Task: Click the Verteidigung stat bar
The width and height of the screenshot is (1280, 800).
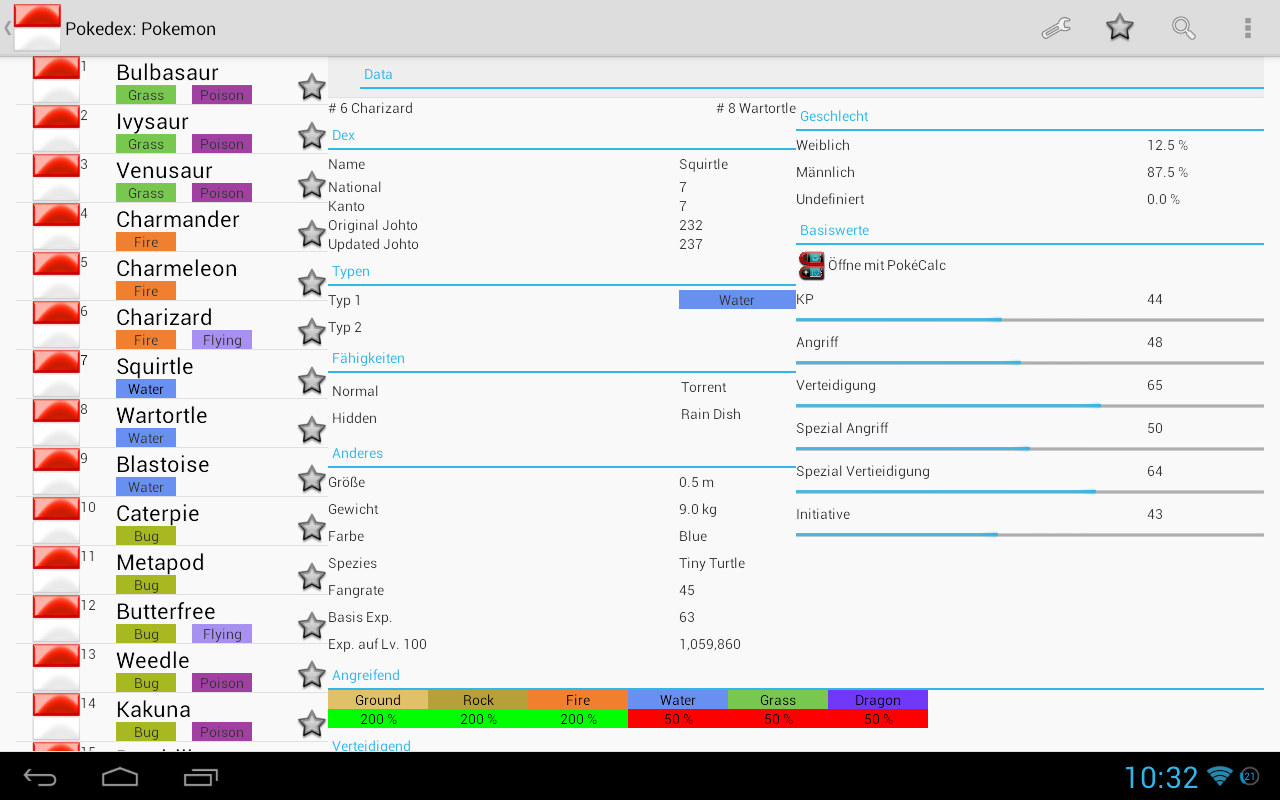Action: 1030,406
